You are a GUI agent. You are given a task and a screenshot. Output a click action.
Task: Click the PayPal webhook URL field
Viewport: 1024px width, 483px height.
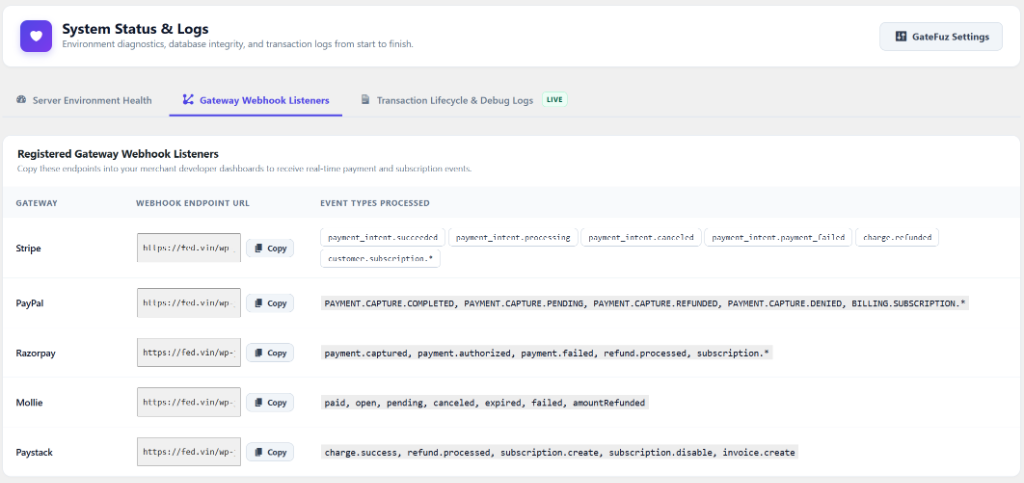189,303
